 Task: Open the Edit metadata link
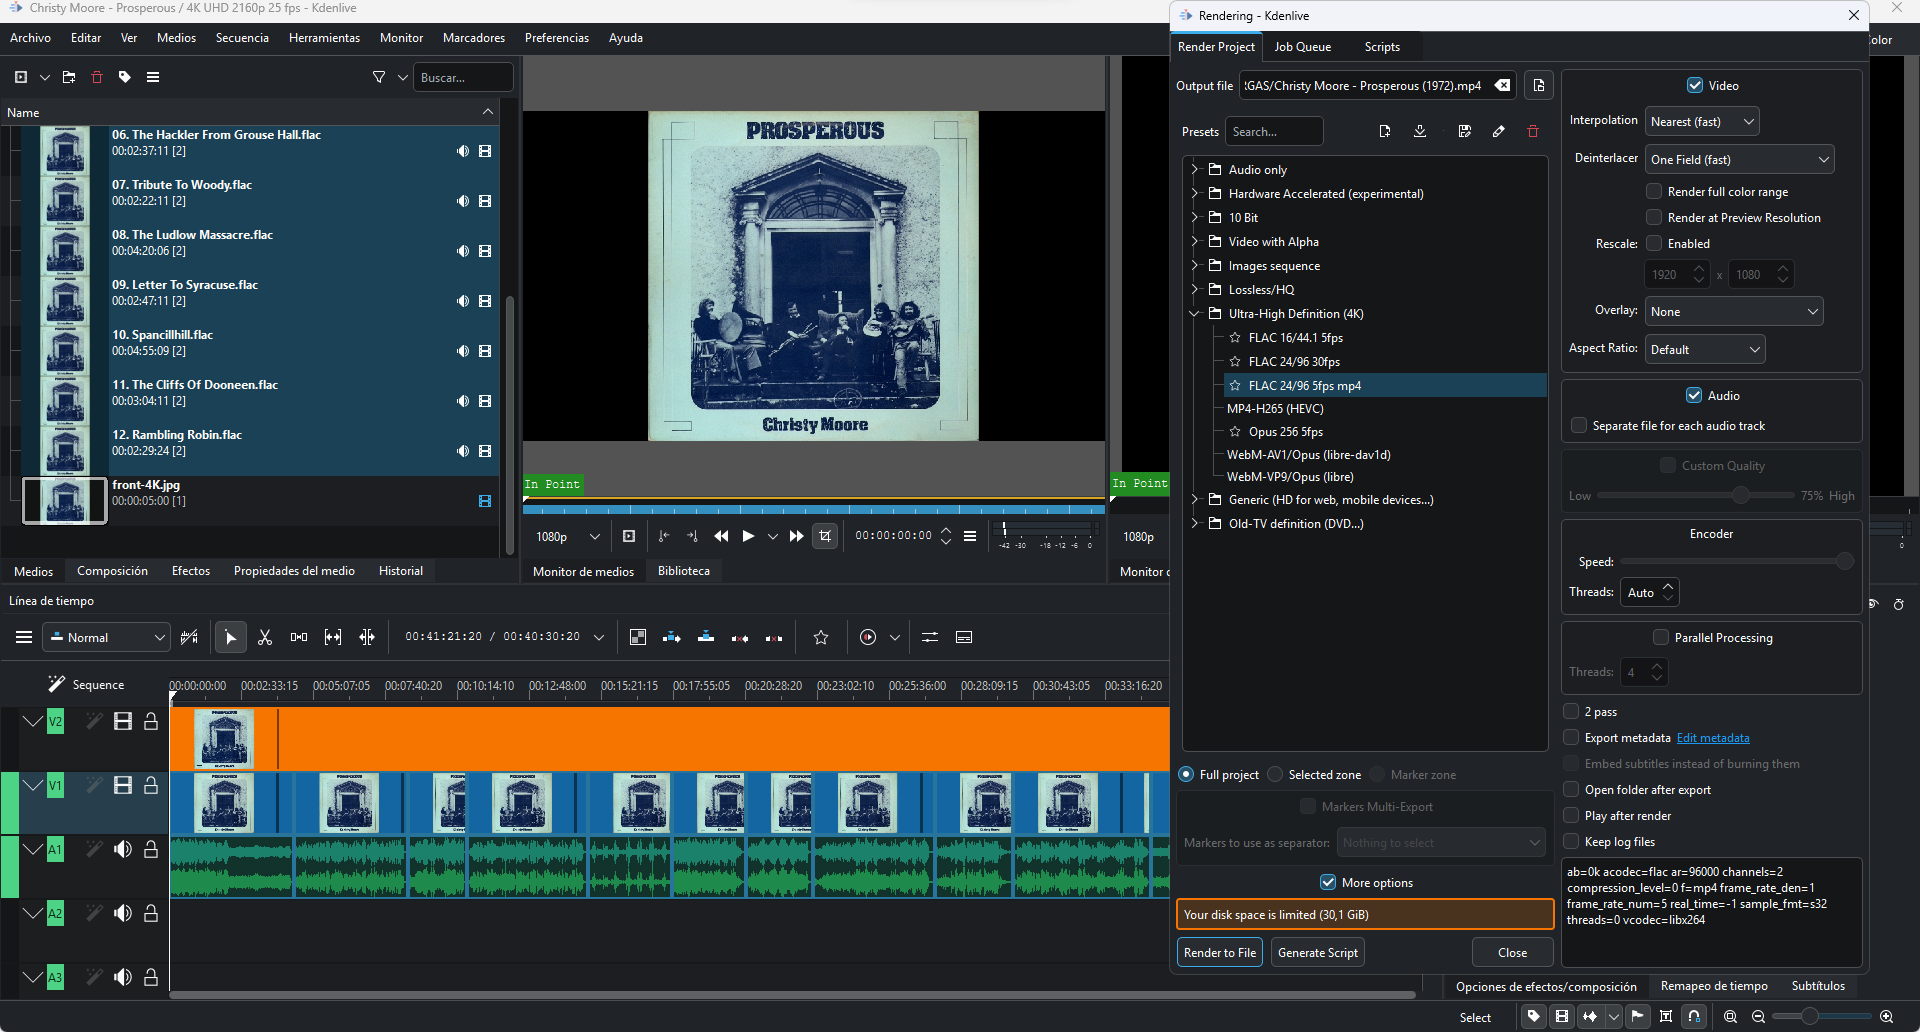coord(1712,738)
